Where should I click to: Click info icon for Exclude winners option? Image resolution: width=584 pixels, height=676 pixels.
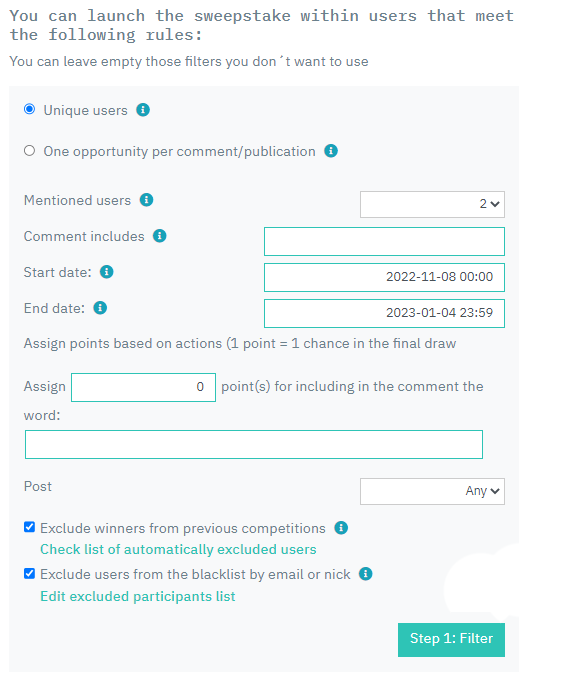pos(341,528)
